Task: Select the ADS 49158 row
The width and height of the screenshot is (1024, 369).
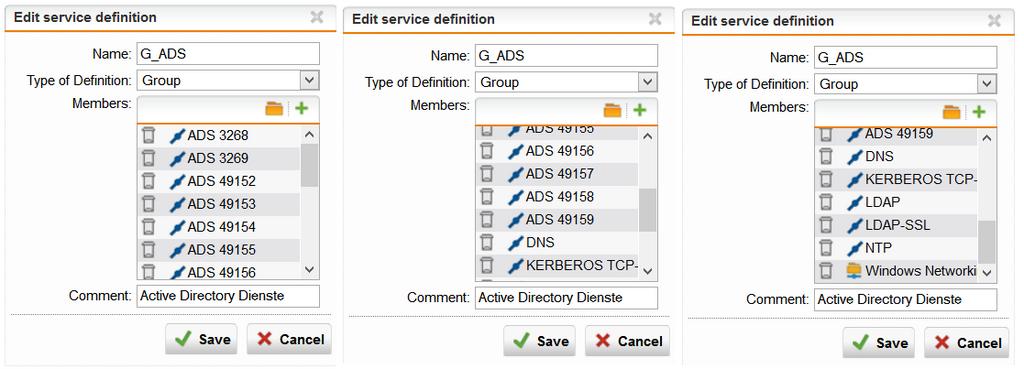Action: tap(557, 197)
